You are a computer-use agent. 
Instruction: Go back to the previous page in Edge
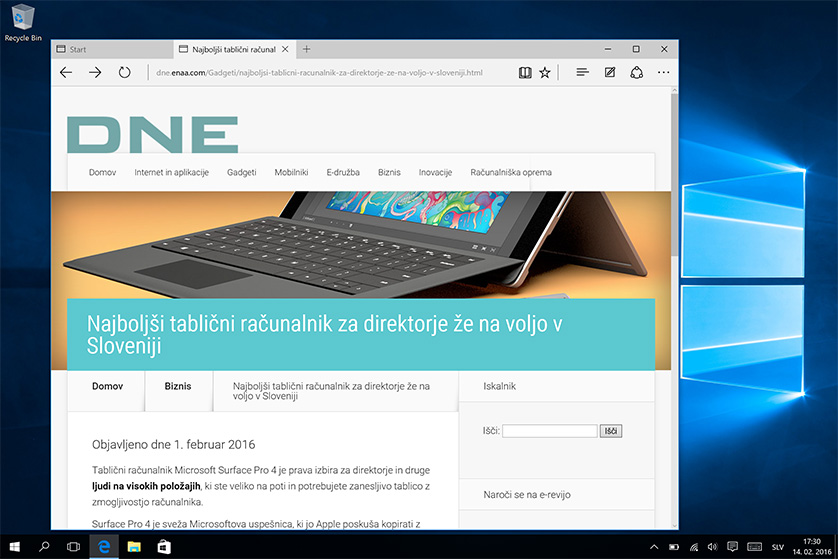(x=66, y=72)
